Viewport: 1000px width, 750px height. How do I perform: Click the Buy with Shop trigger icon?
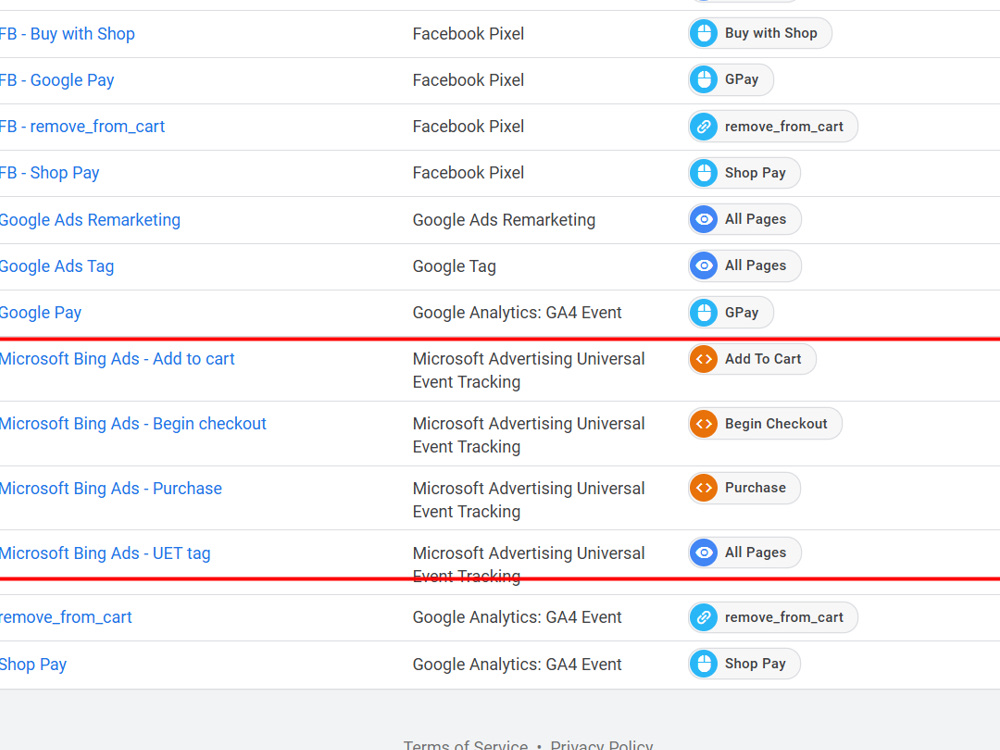(x=704, y=33)
